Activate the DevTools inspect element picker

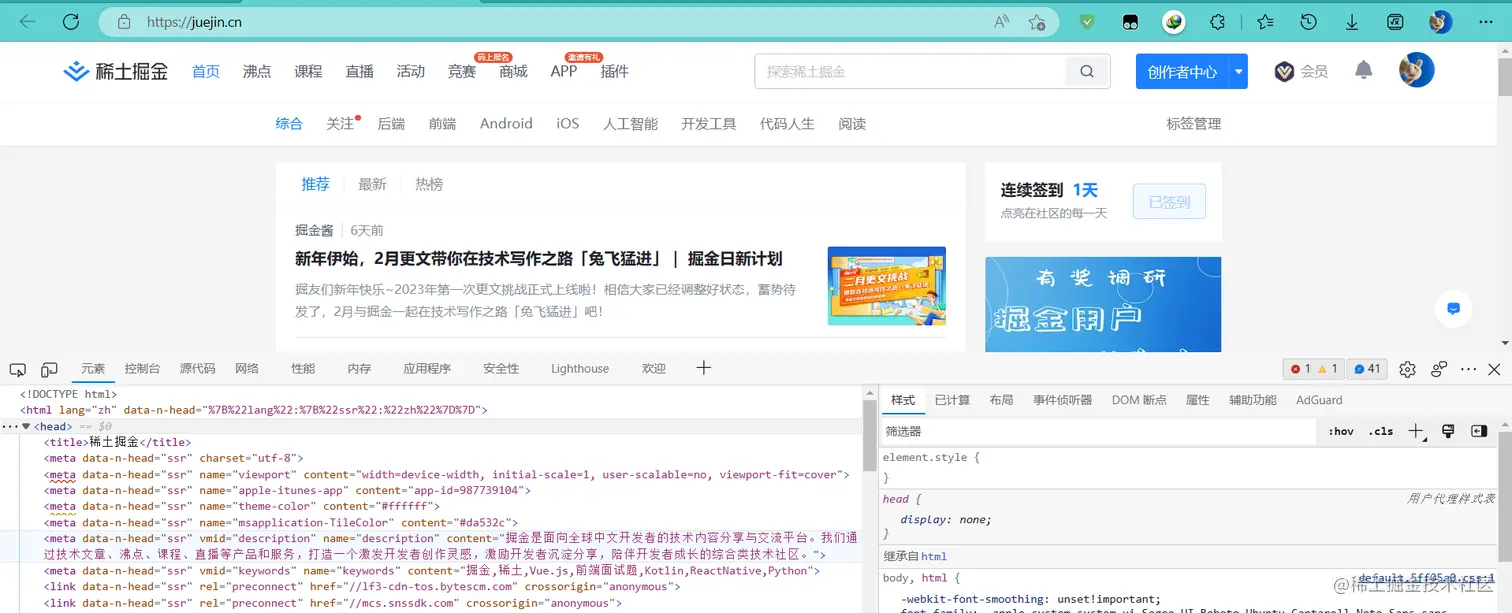pyautogui.click(x=18, y=369)
